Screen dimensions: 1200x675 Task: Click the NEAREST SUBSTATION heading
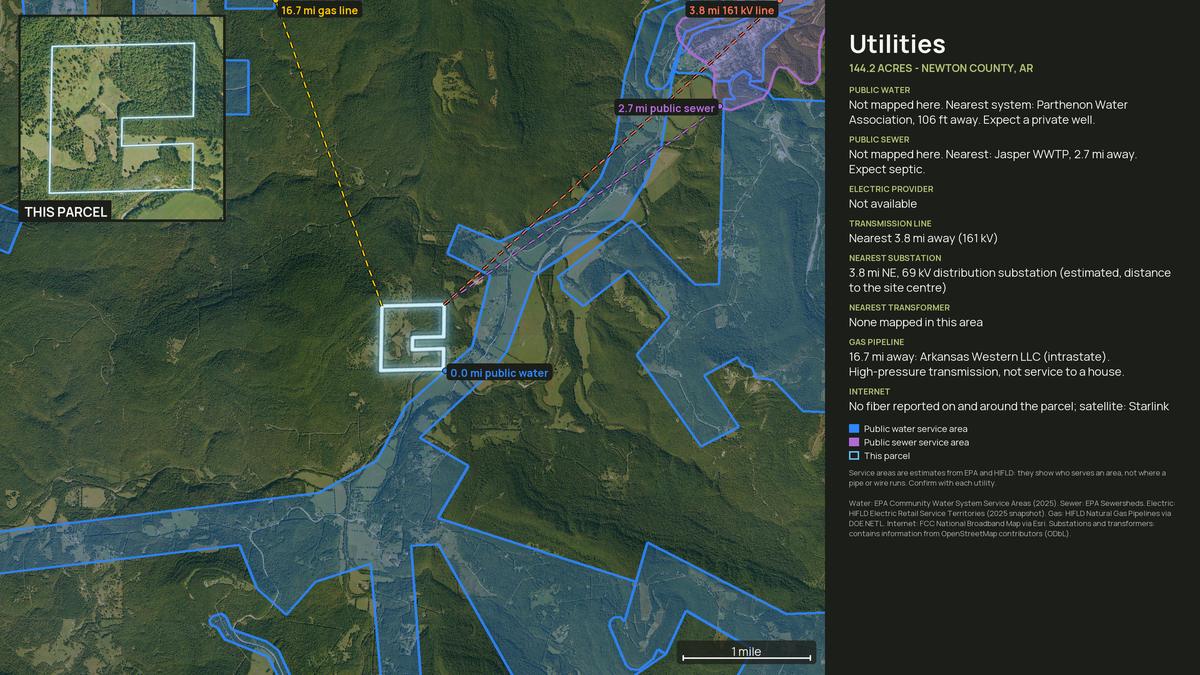click(895, 258)
